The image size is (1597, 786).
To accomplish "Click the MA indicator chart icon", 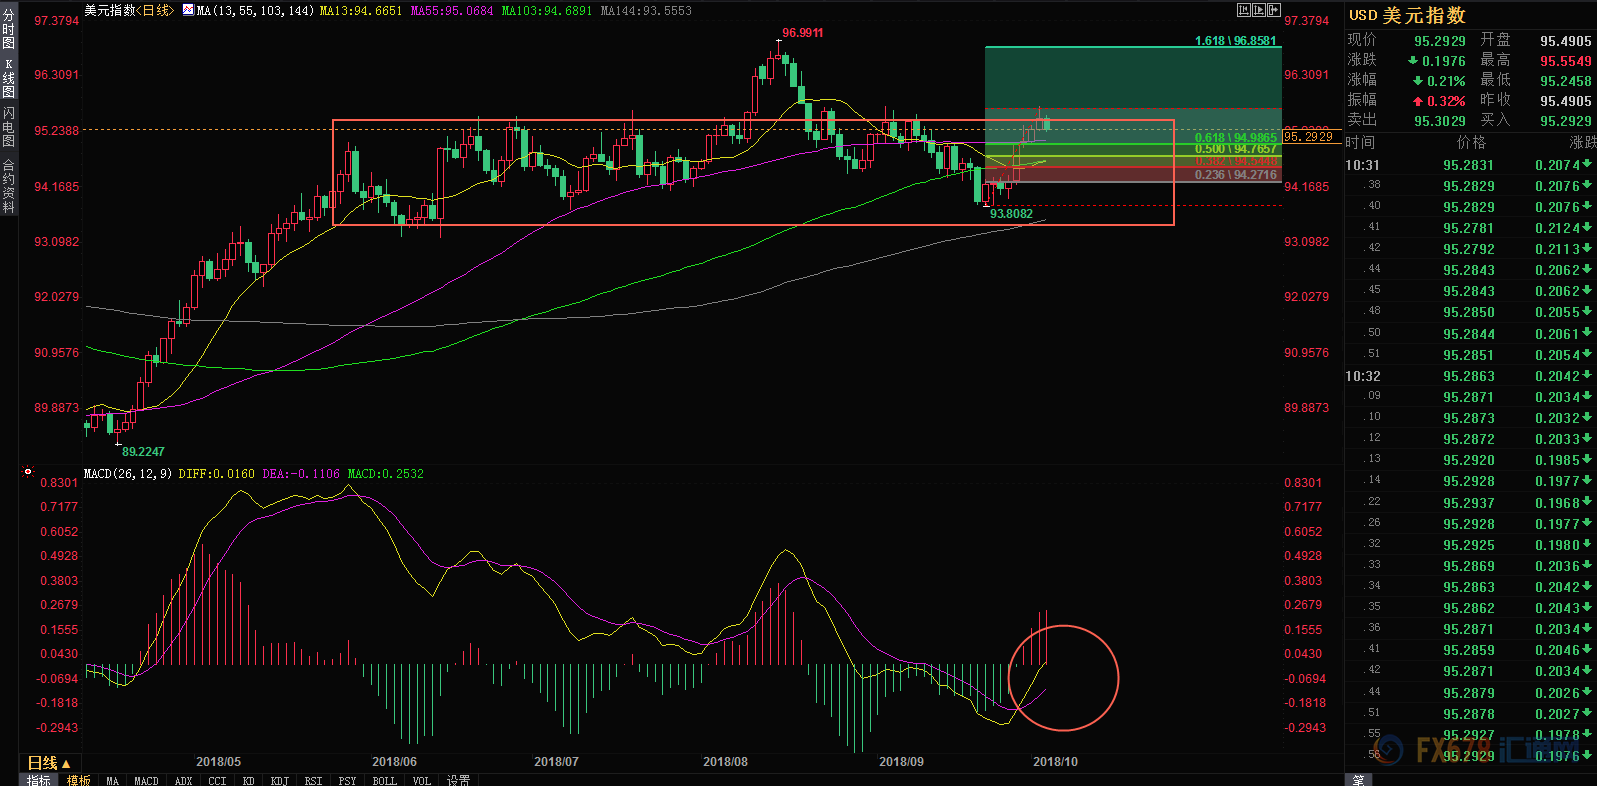I will [x=188, y=10].
